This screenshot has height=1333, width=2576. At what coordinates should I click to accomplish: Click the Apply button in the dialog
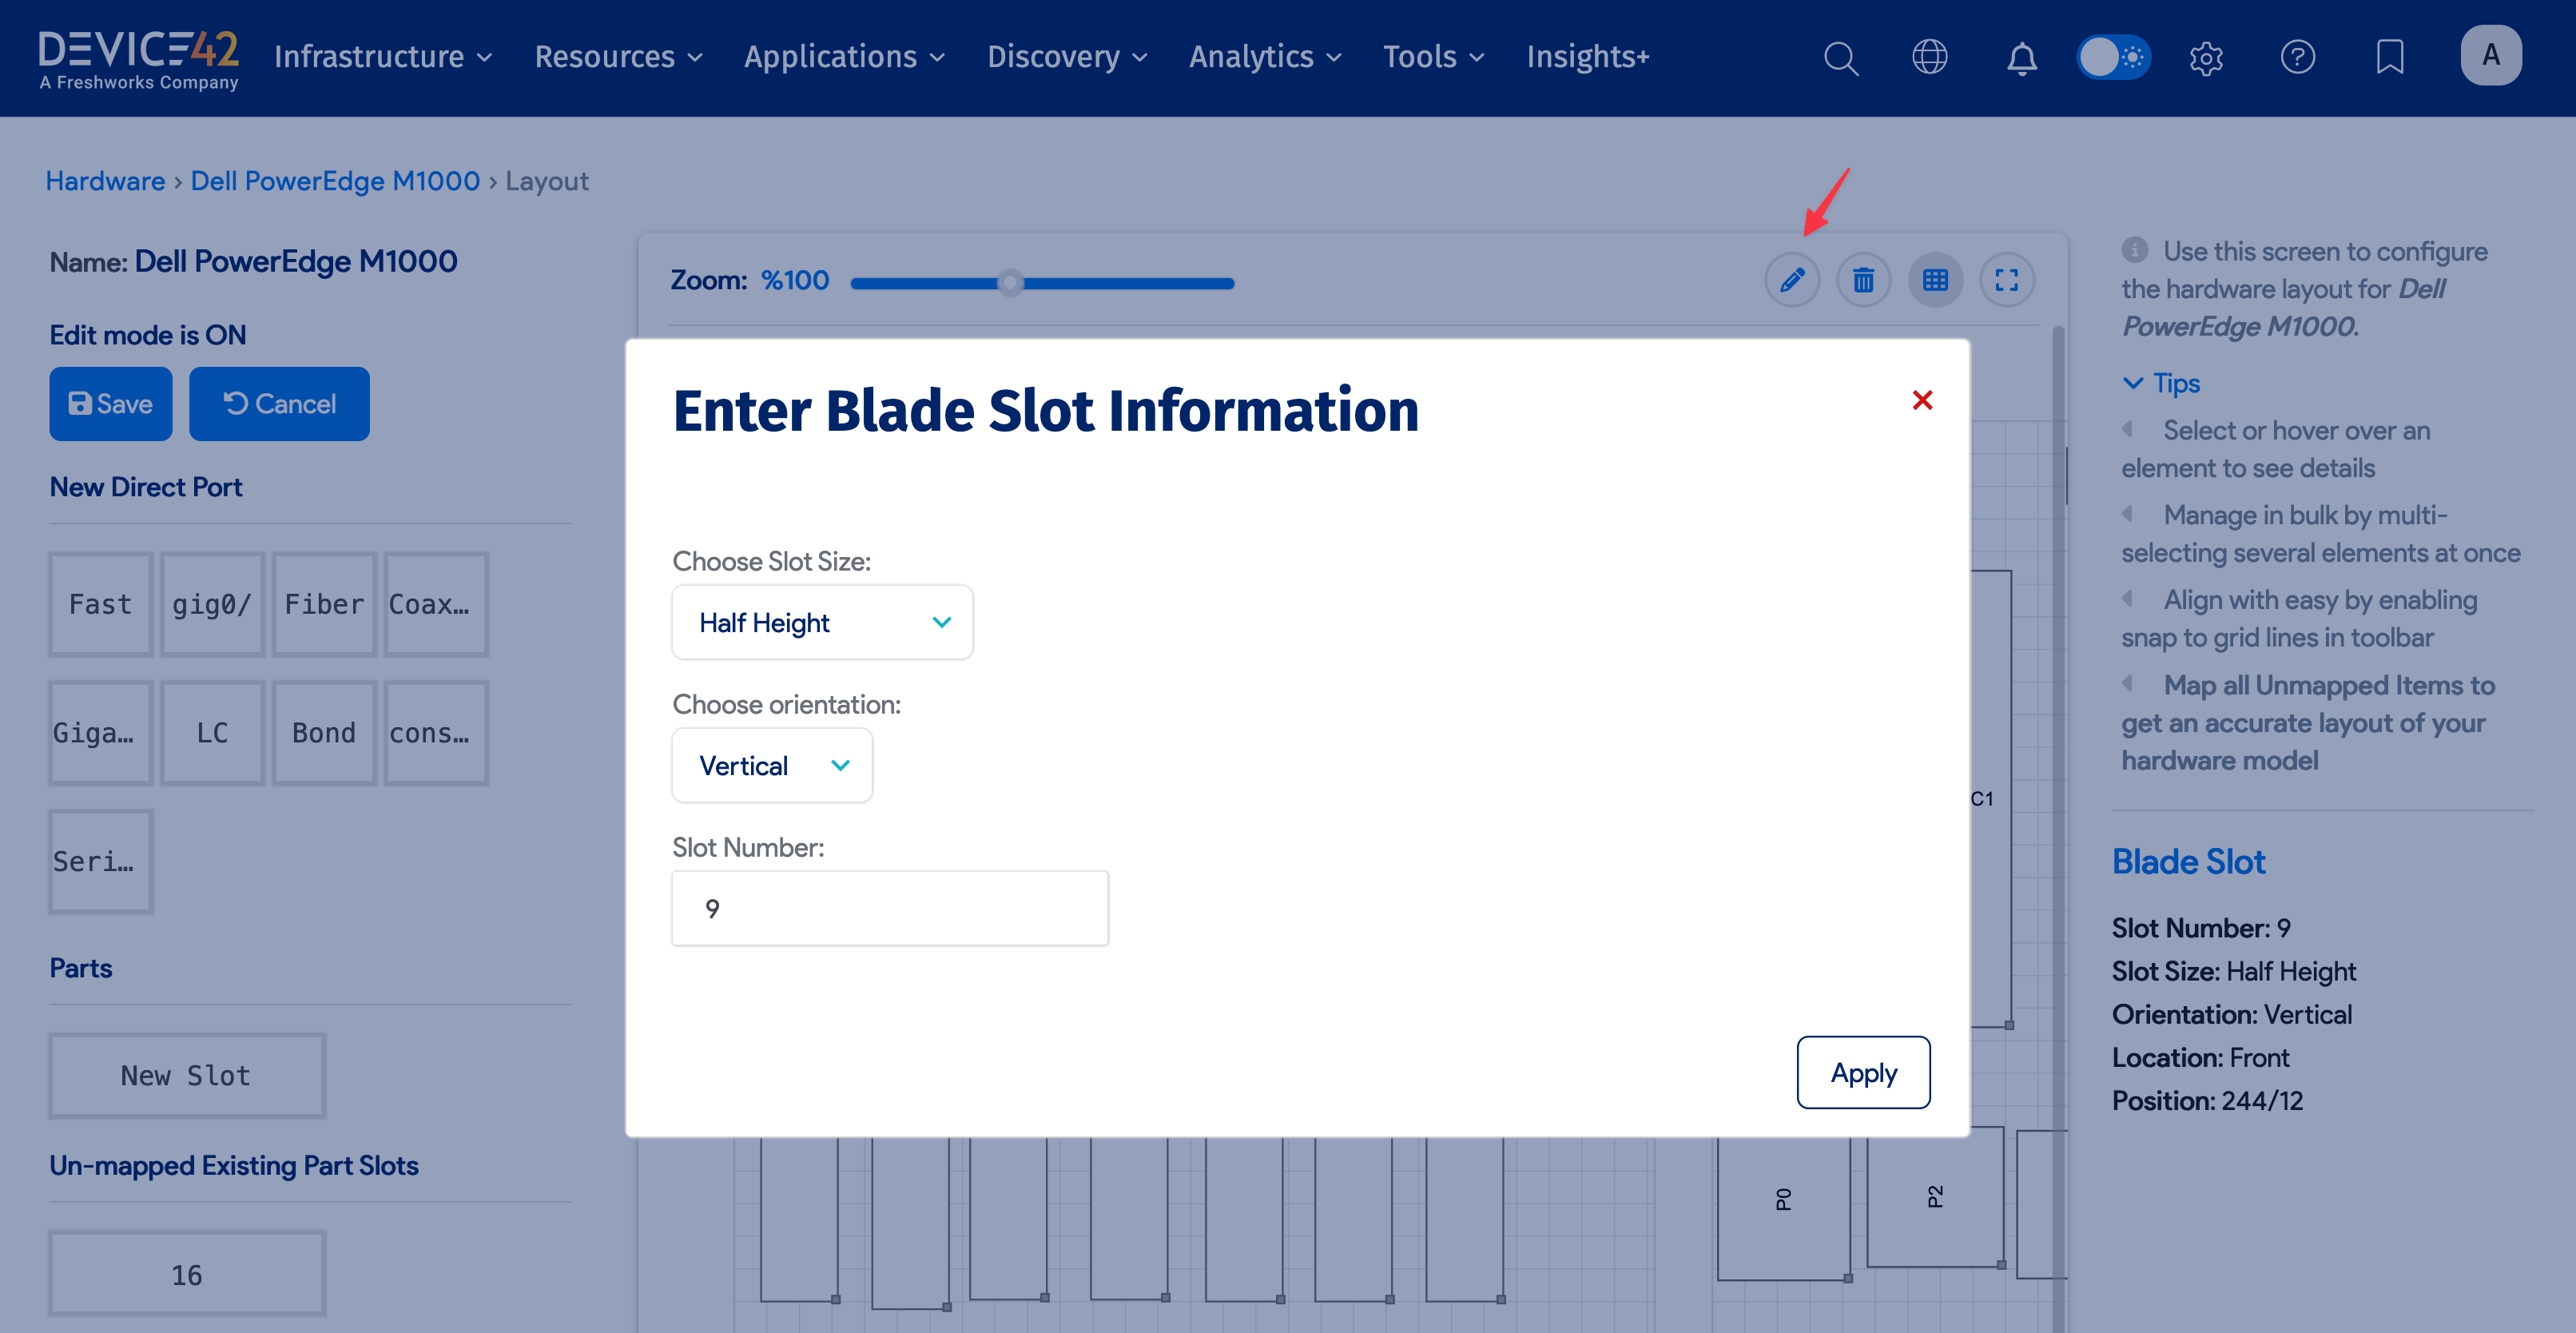coord(1862,1072)
